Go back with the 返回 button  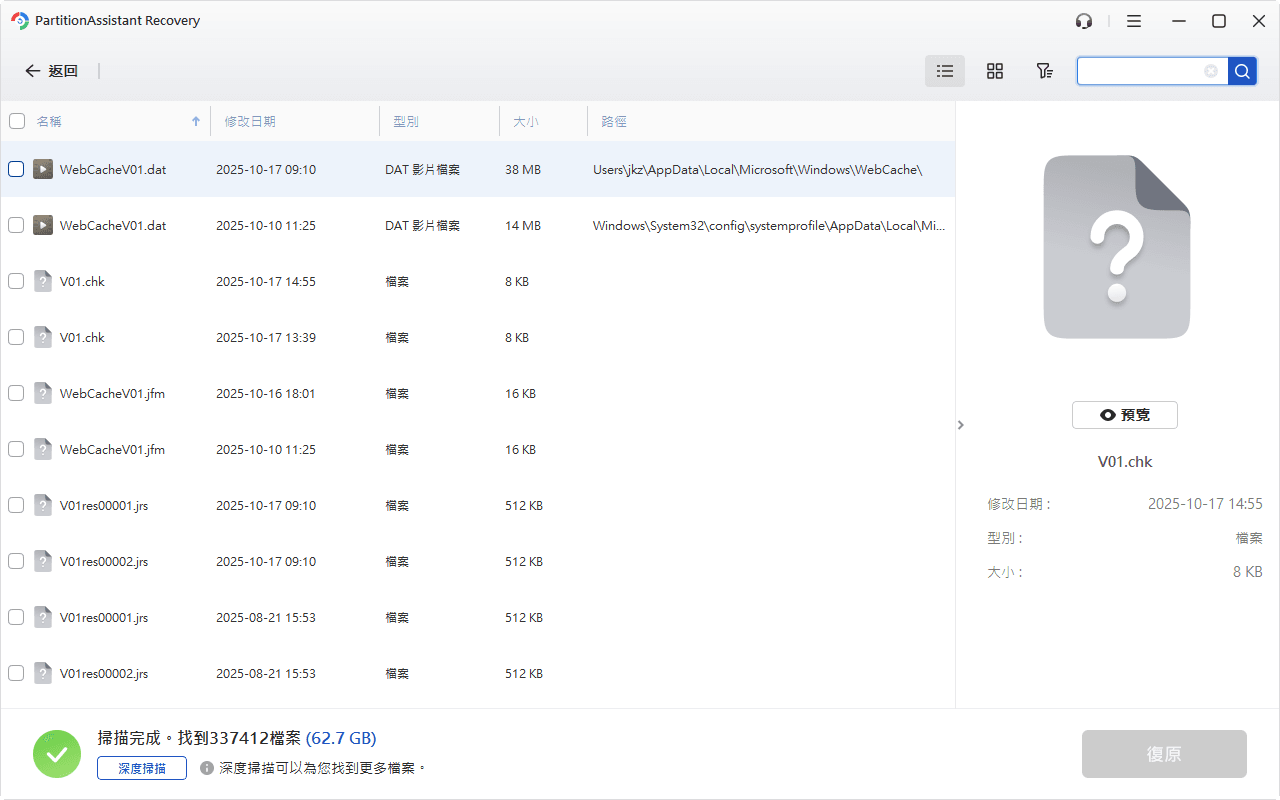click(x=52, y=71)
